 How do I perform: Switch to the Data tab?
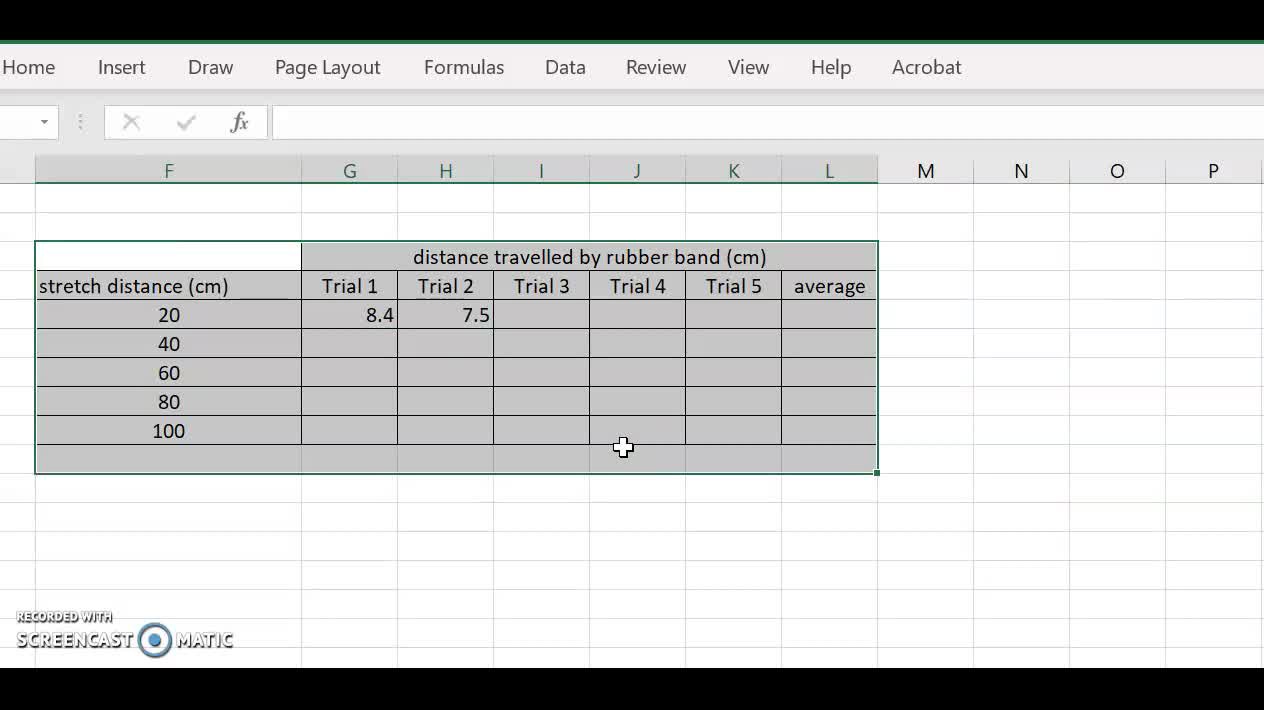coord(565,67)
